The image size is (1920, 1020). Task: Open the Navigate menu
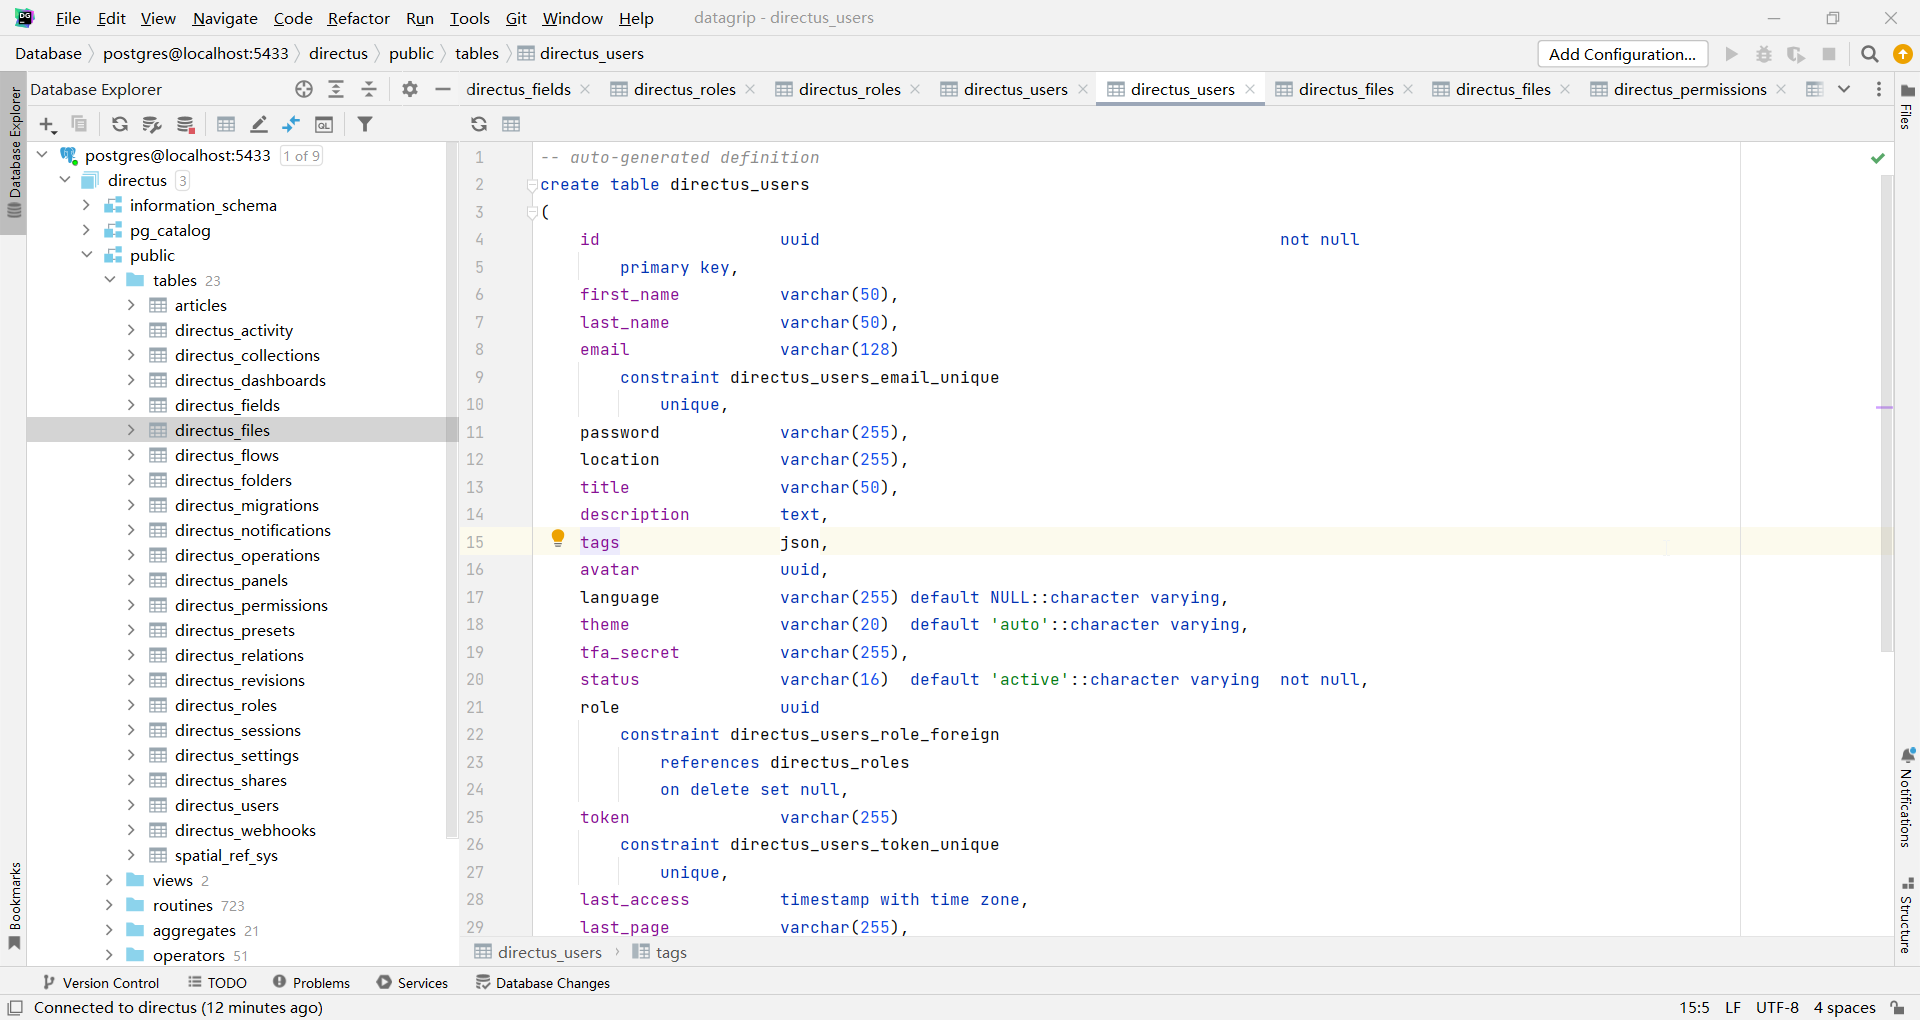tap(224, 18)
